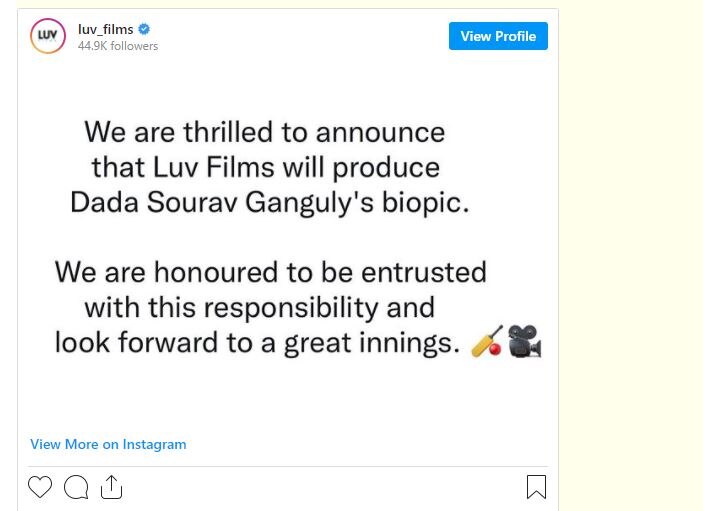Click the "look forward to a great innings" text

[x=256, y=343]
